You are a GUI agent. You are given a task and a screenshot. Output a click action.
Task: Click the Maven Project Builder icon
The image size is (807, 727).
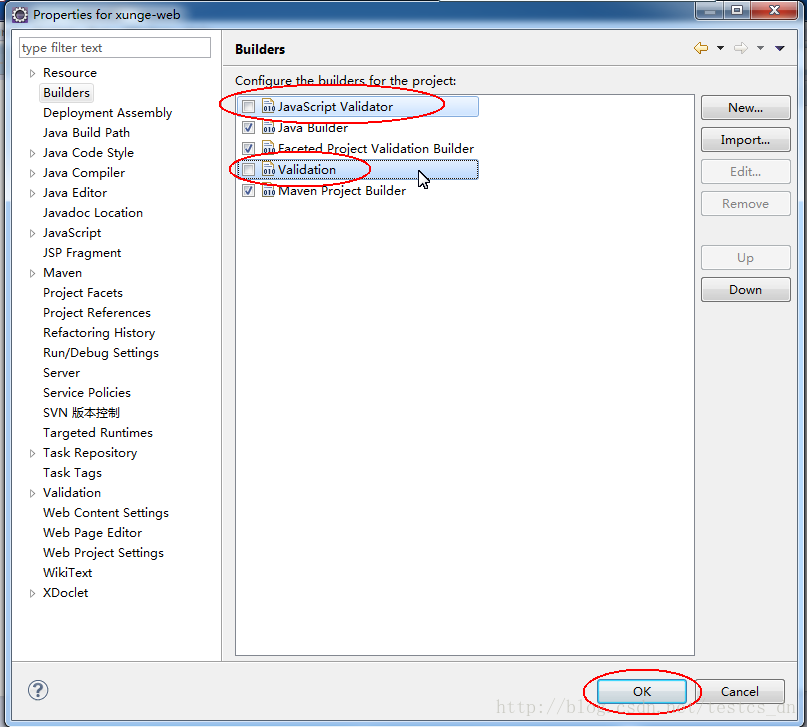pyautogui.click(x=269, y=190)
